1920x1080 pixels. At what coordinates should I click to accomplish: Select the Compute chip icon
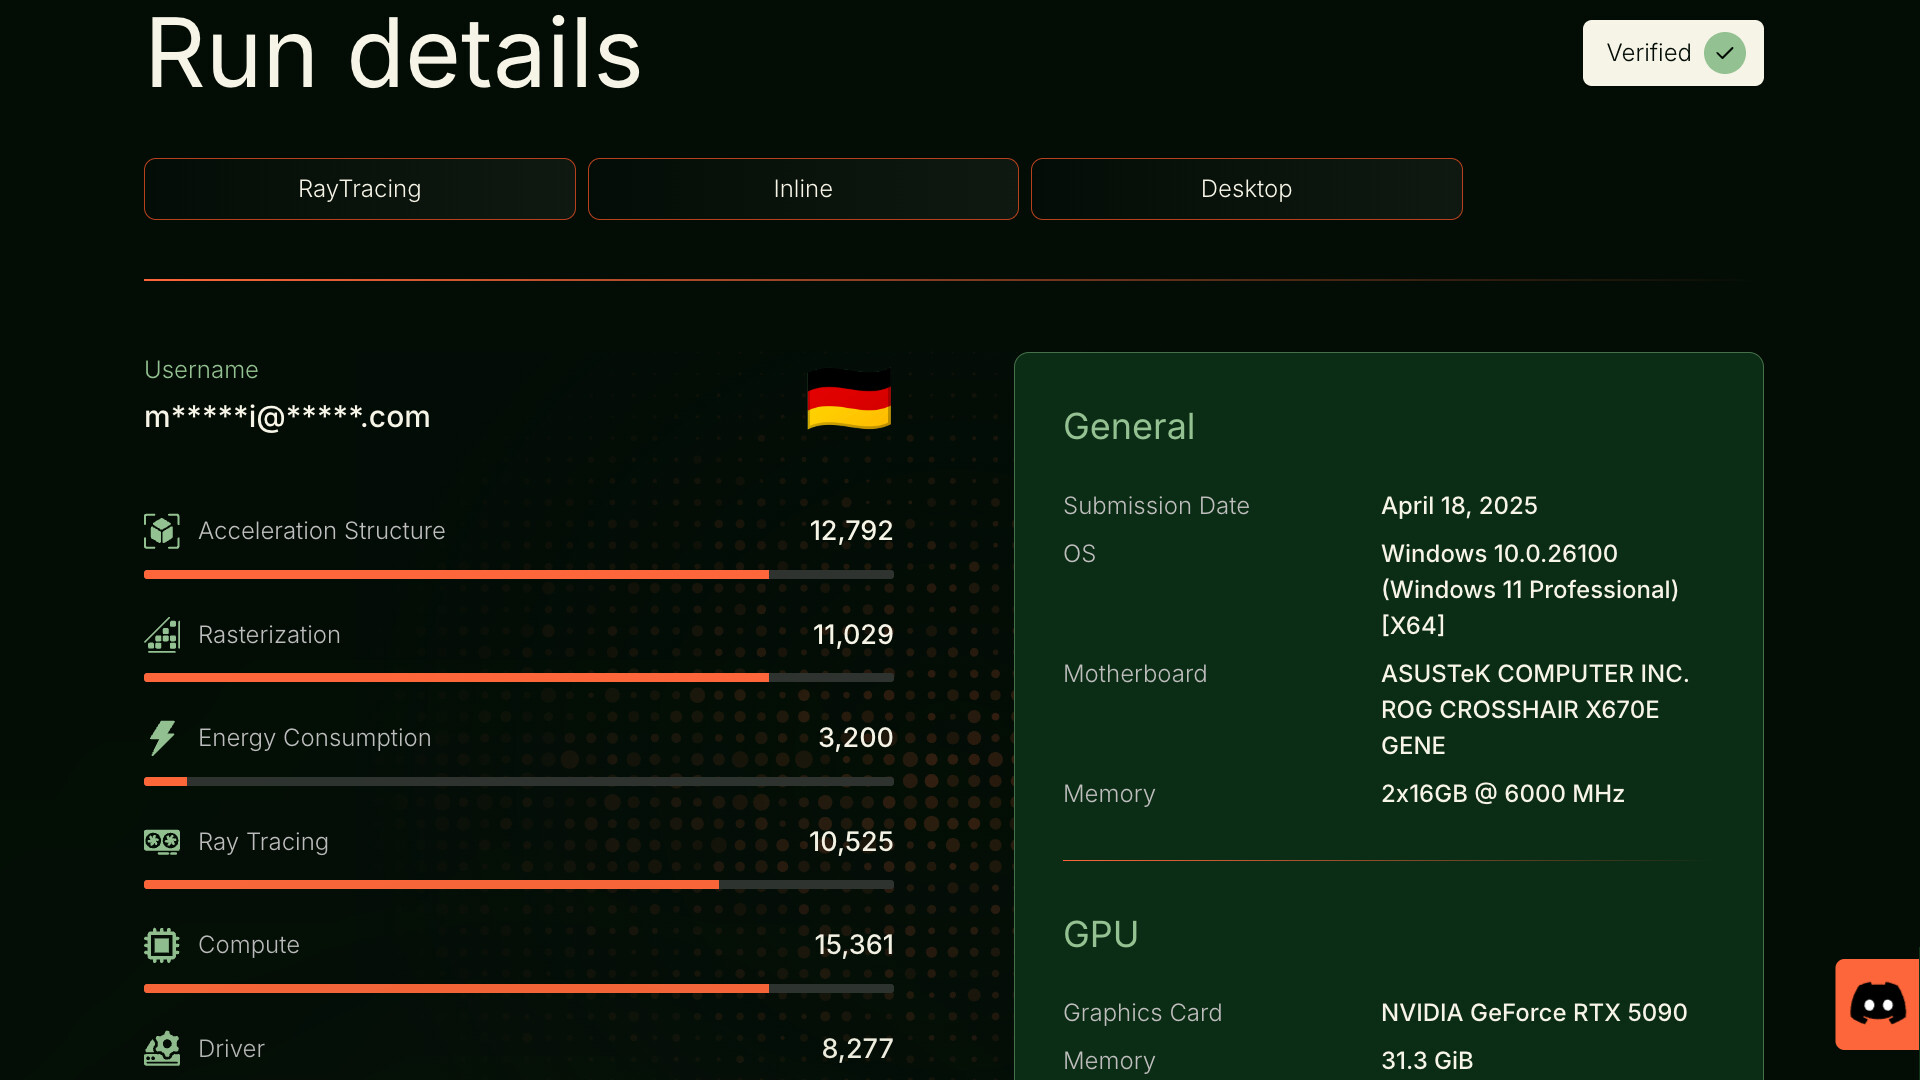(161, 944)
